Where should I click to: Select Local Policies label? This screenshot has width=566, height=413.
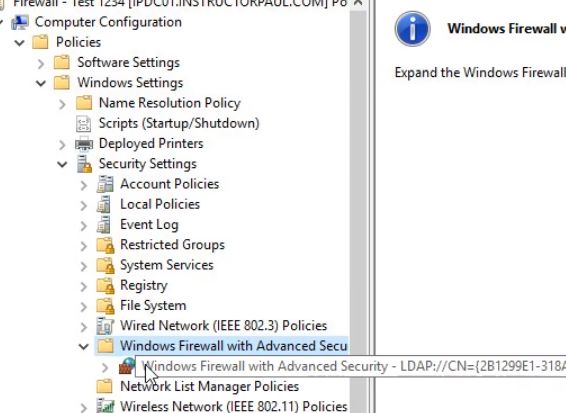pyautogui.click(x=160, y=204)
